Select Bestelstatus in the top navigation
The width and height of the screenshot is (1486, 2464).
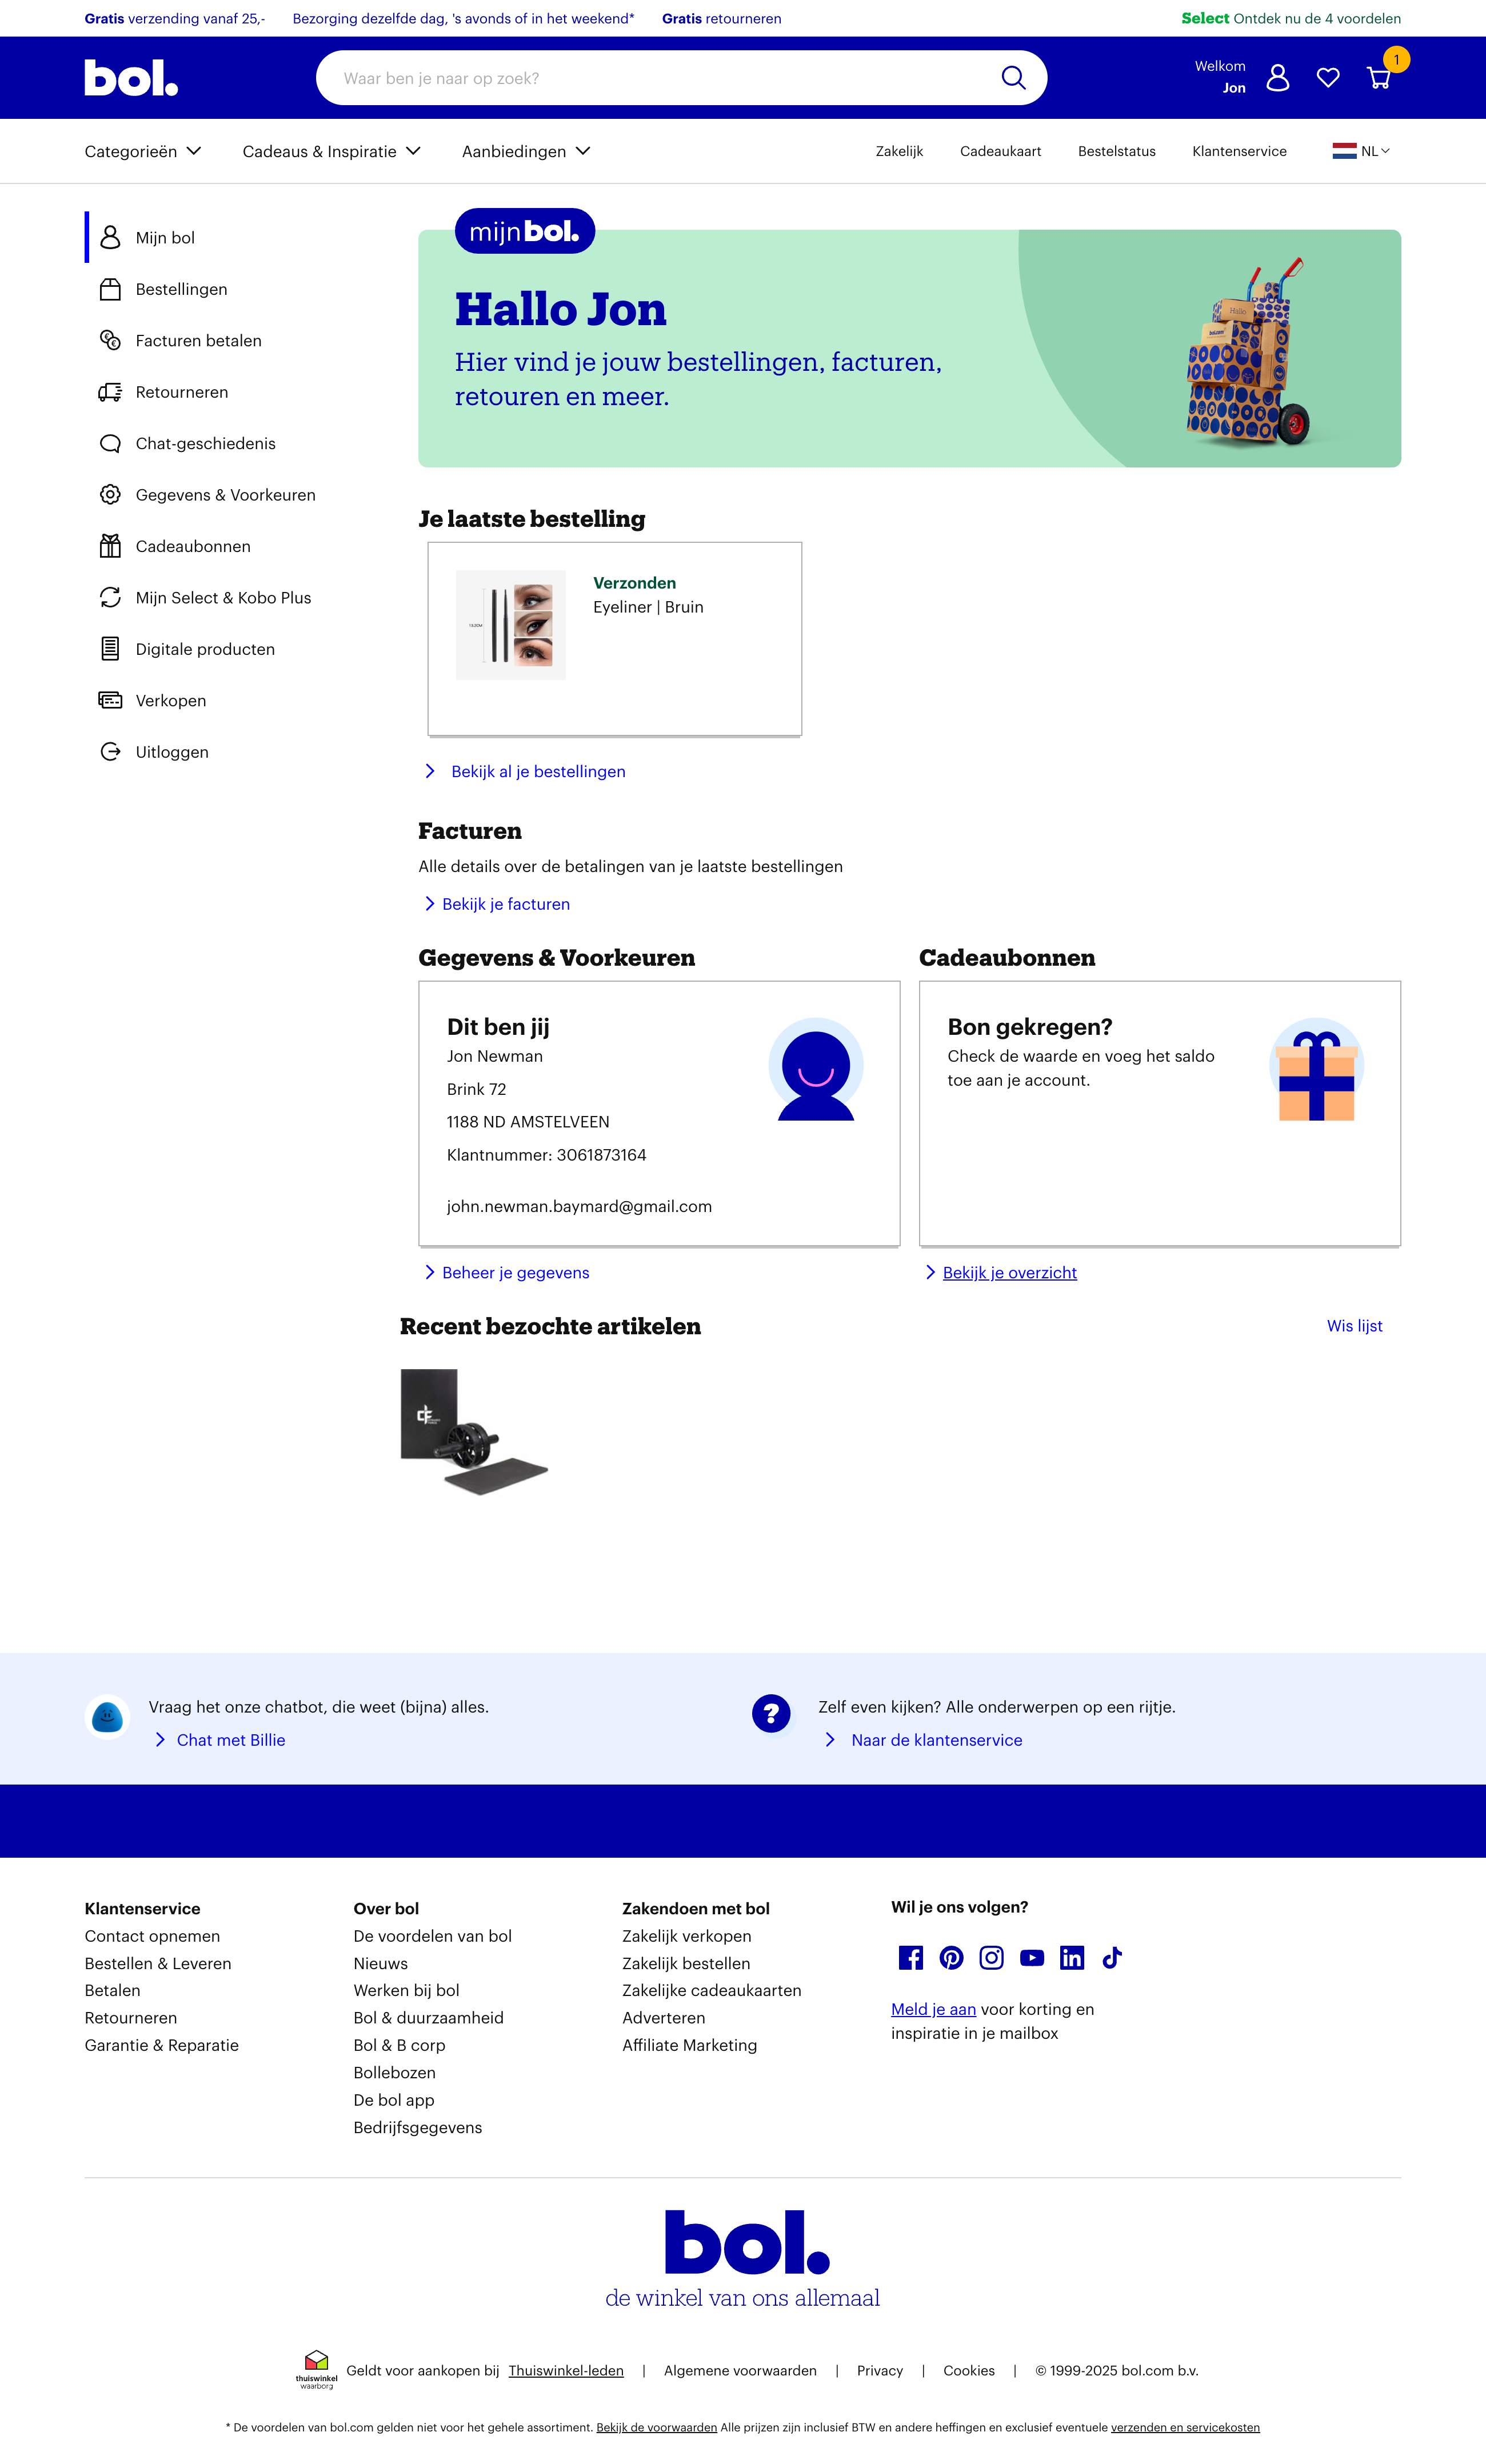[x=1116, y=151]
